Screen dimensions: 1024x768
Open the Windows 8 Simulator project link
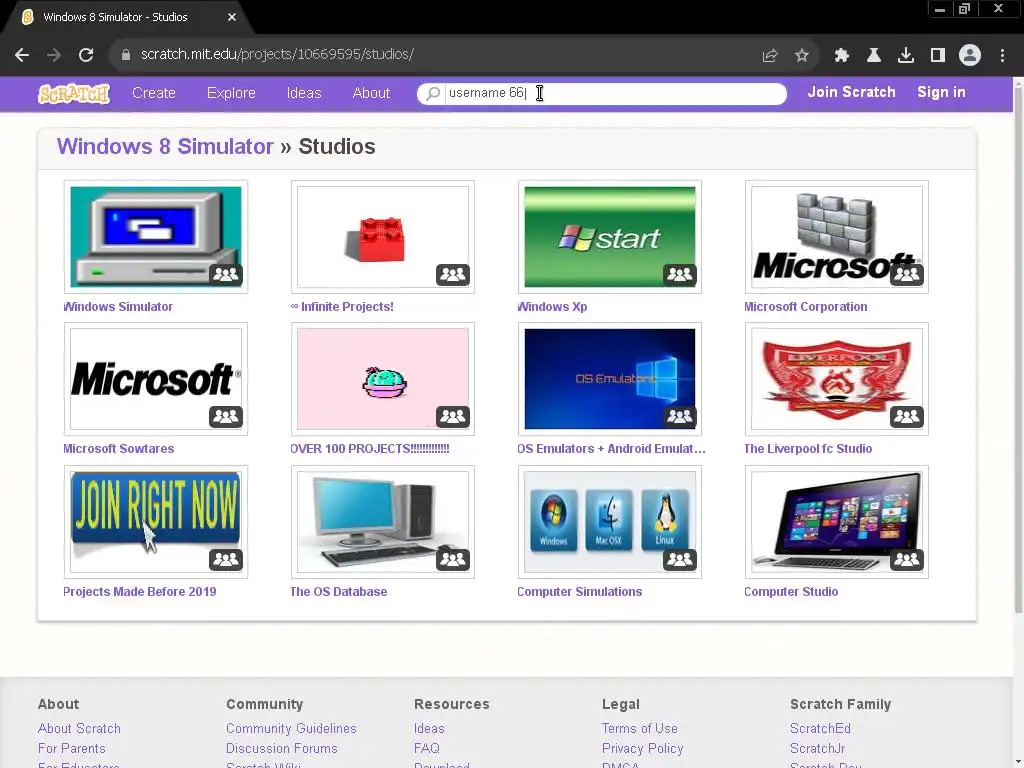pyautogui.click(x=165, y=146)
